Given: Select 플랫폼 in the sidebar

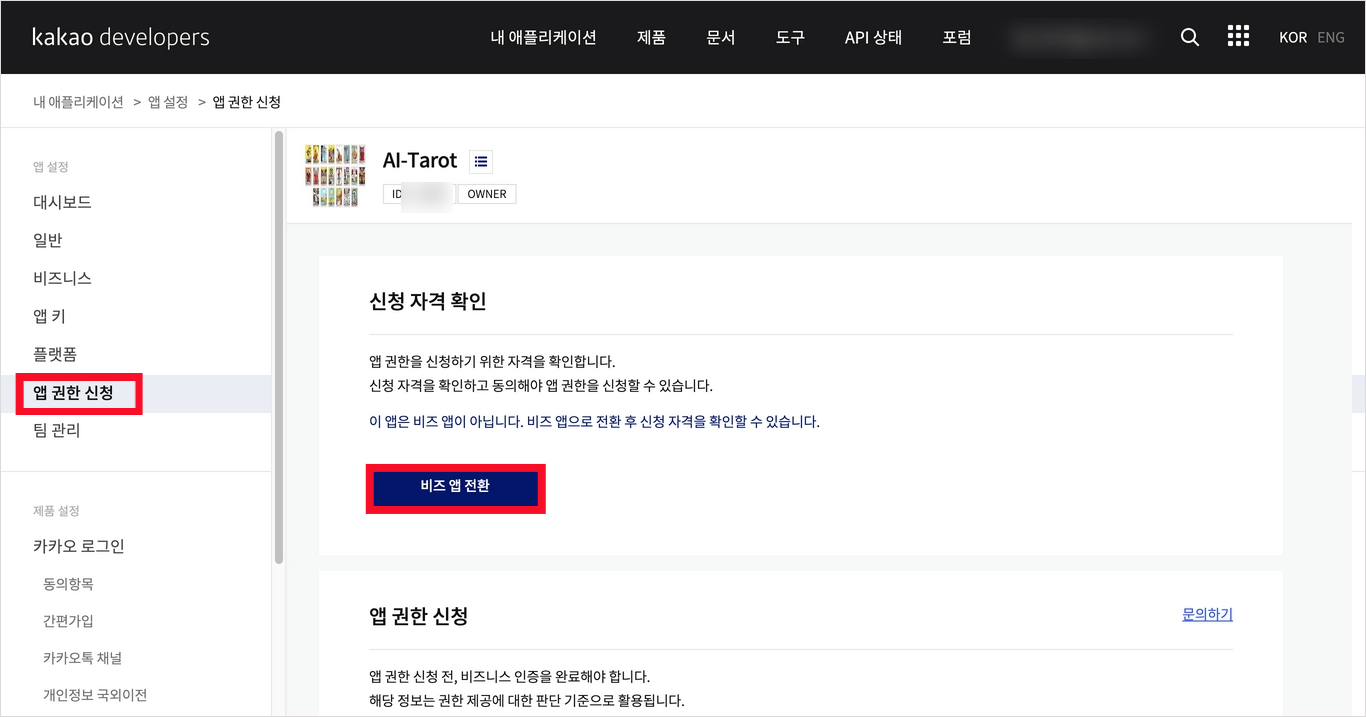Looking at the screenshot, I should (55, 354).
